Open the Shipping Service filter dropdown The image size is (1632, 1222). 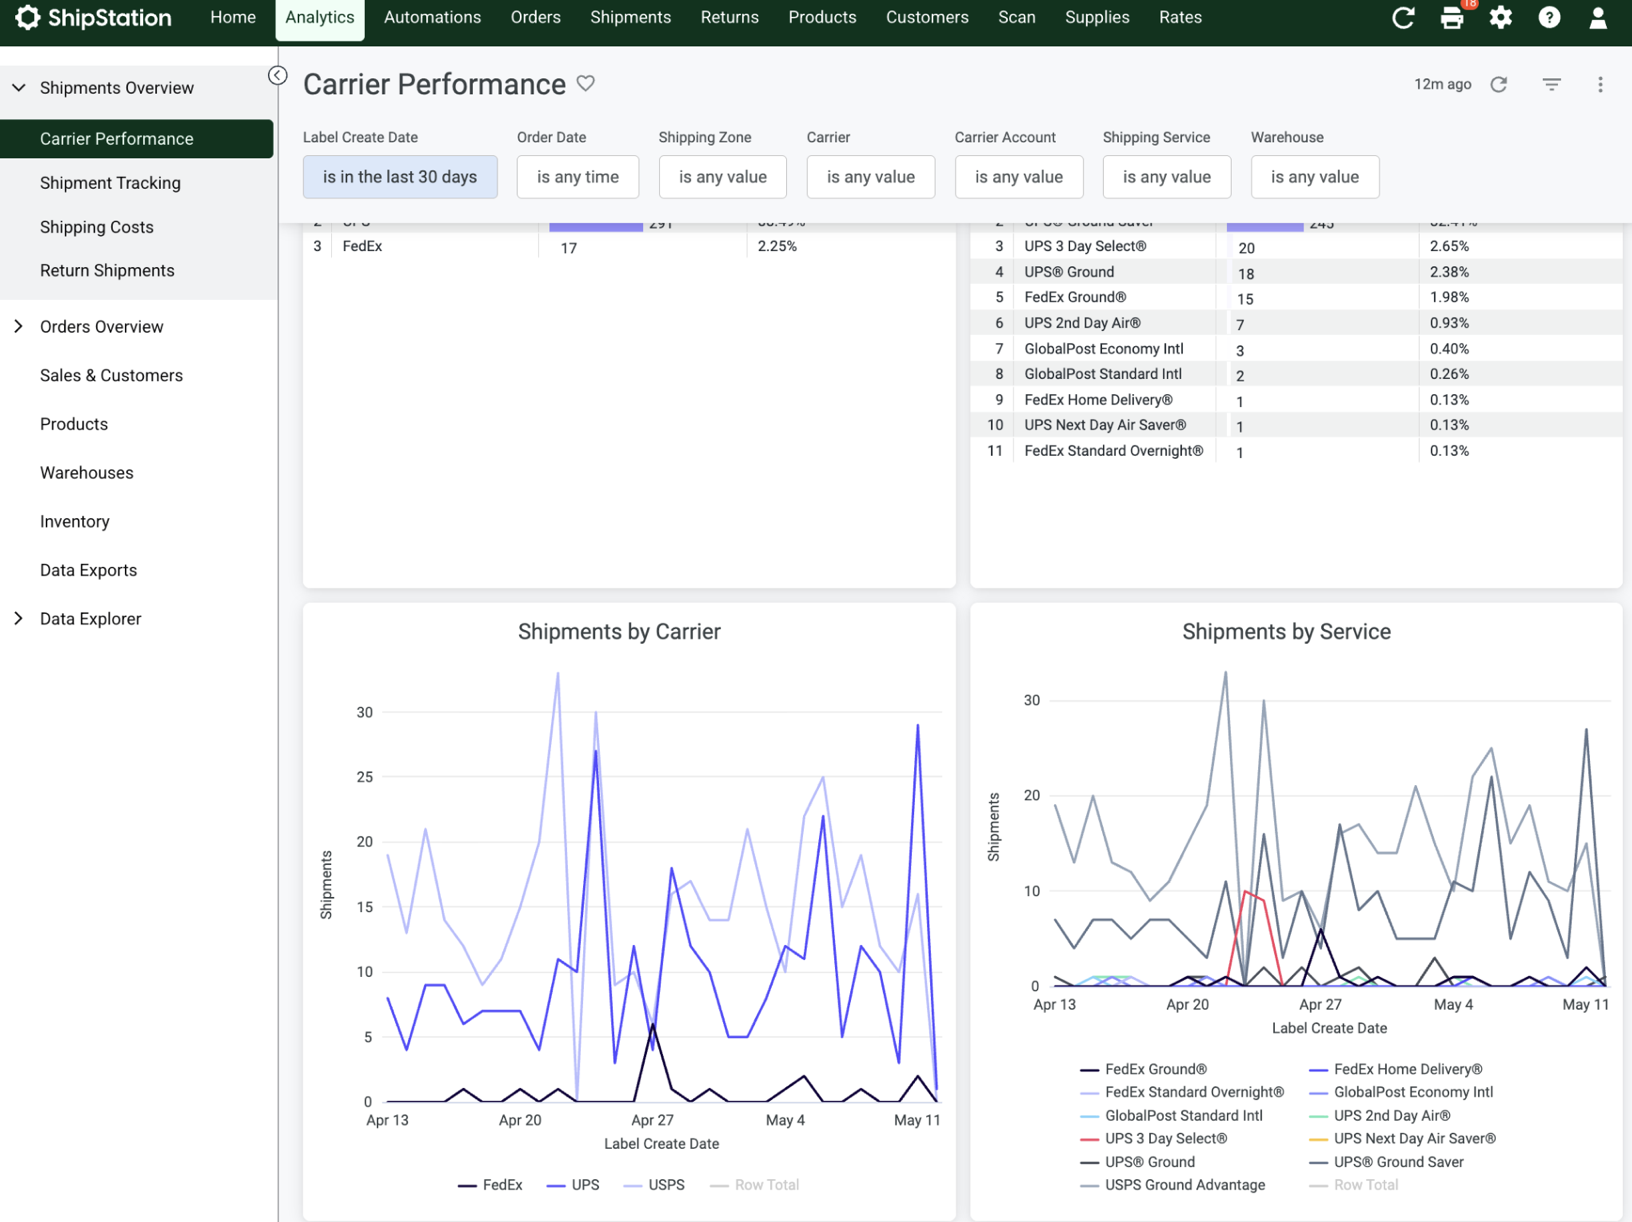tap(1166, 177)
